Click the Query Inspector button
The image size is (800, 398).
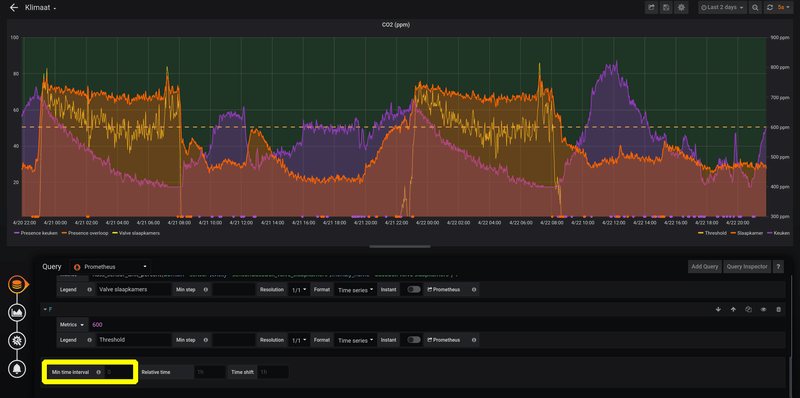pos(747,266)
